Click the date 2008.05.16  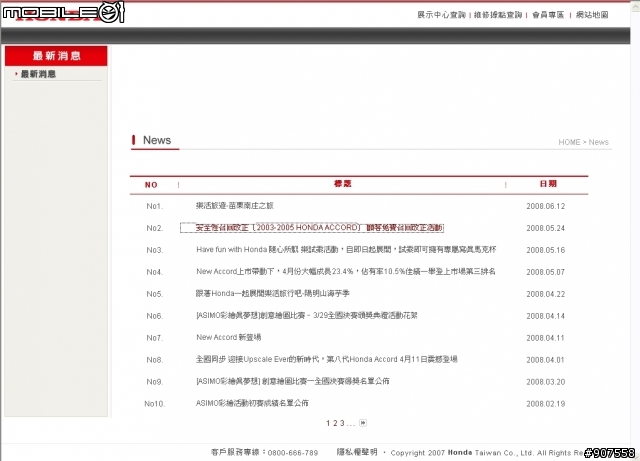pos(546,250)
